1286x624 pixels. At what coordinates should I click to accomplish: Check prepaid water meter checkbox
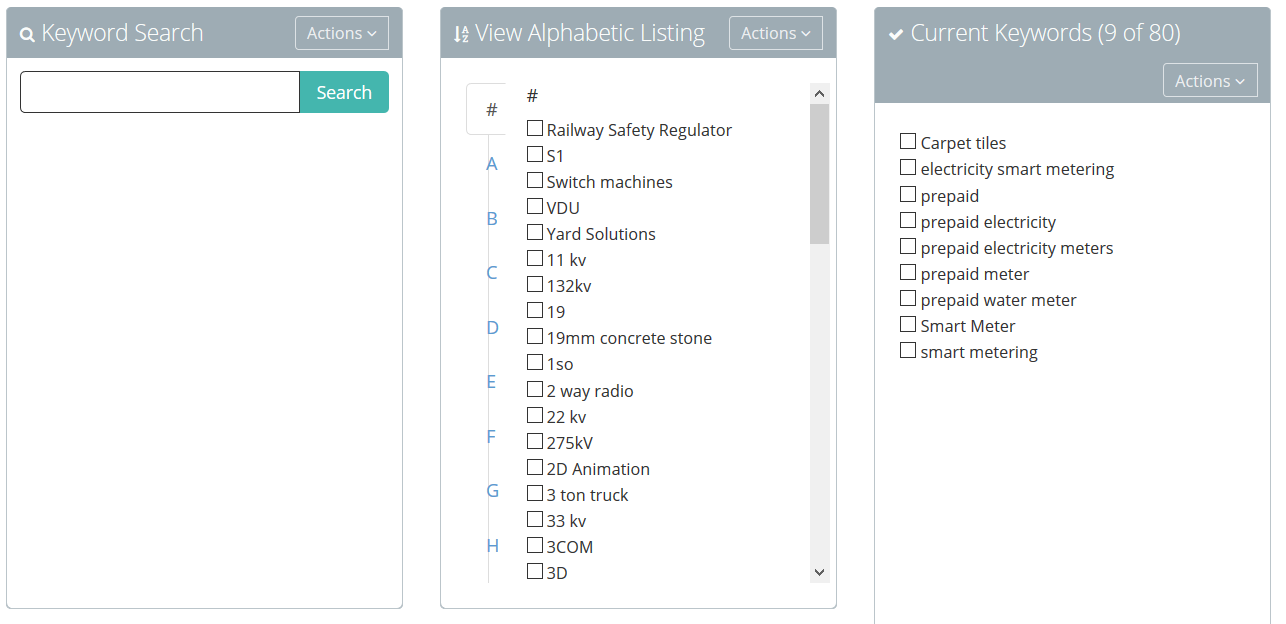pos(908,298)
